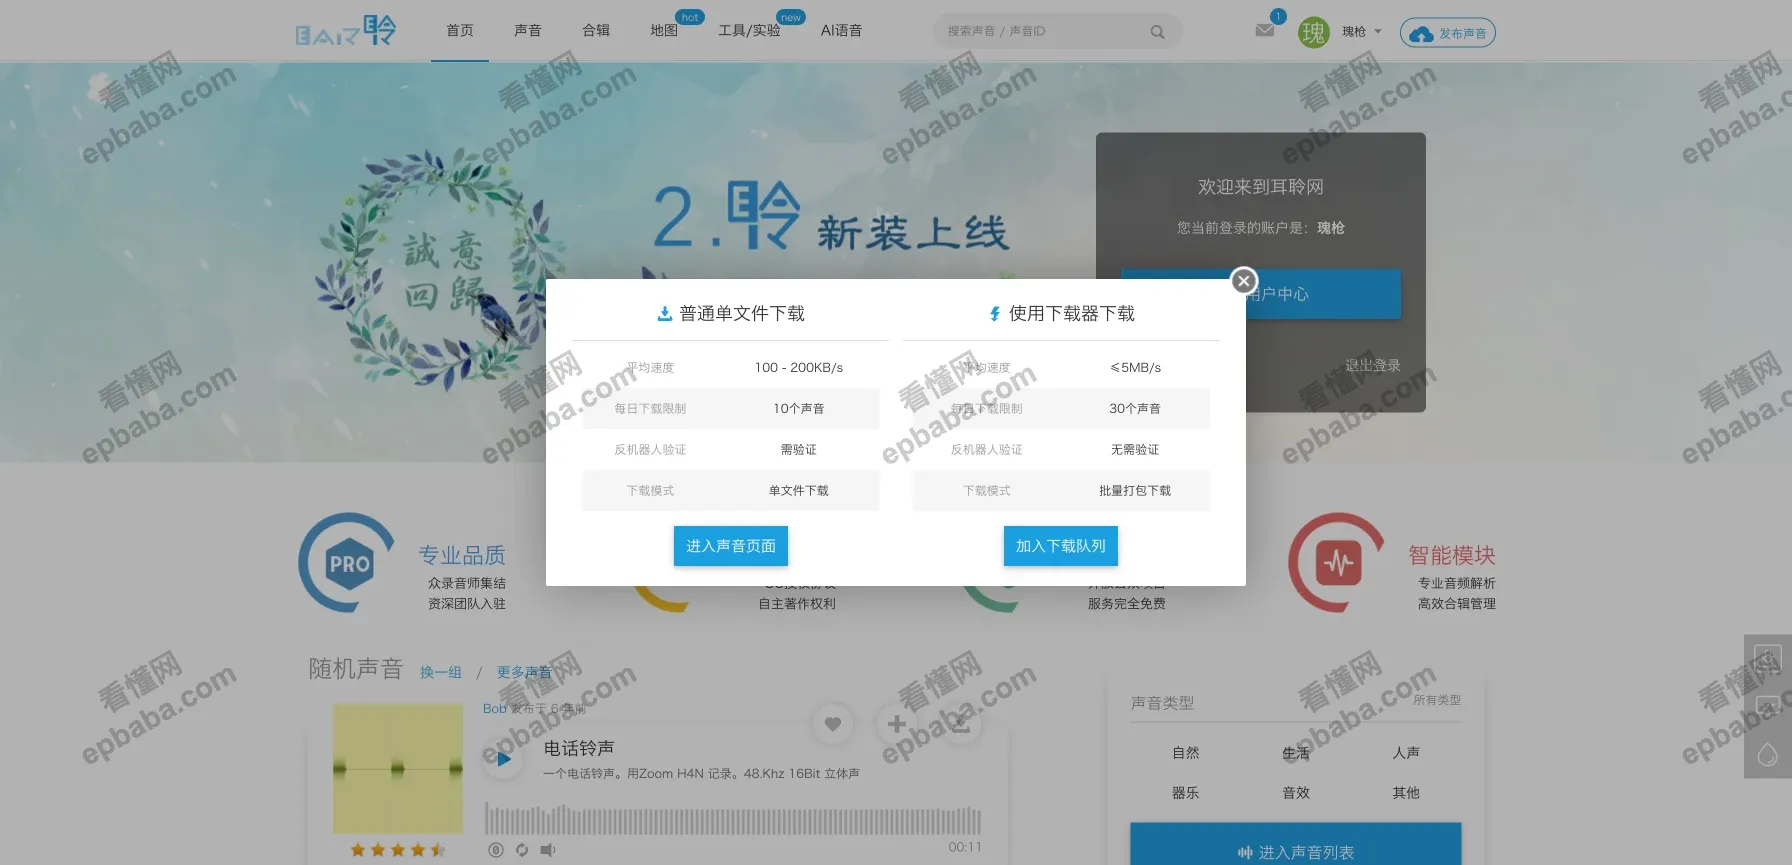The height and width of the screenshot is (865, 1792).
Task: Click the download icon for 电话铃声
Action: (960, 723)
